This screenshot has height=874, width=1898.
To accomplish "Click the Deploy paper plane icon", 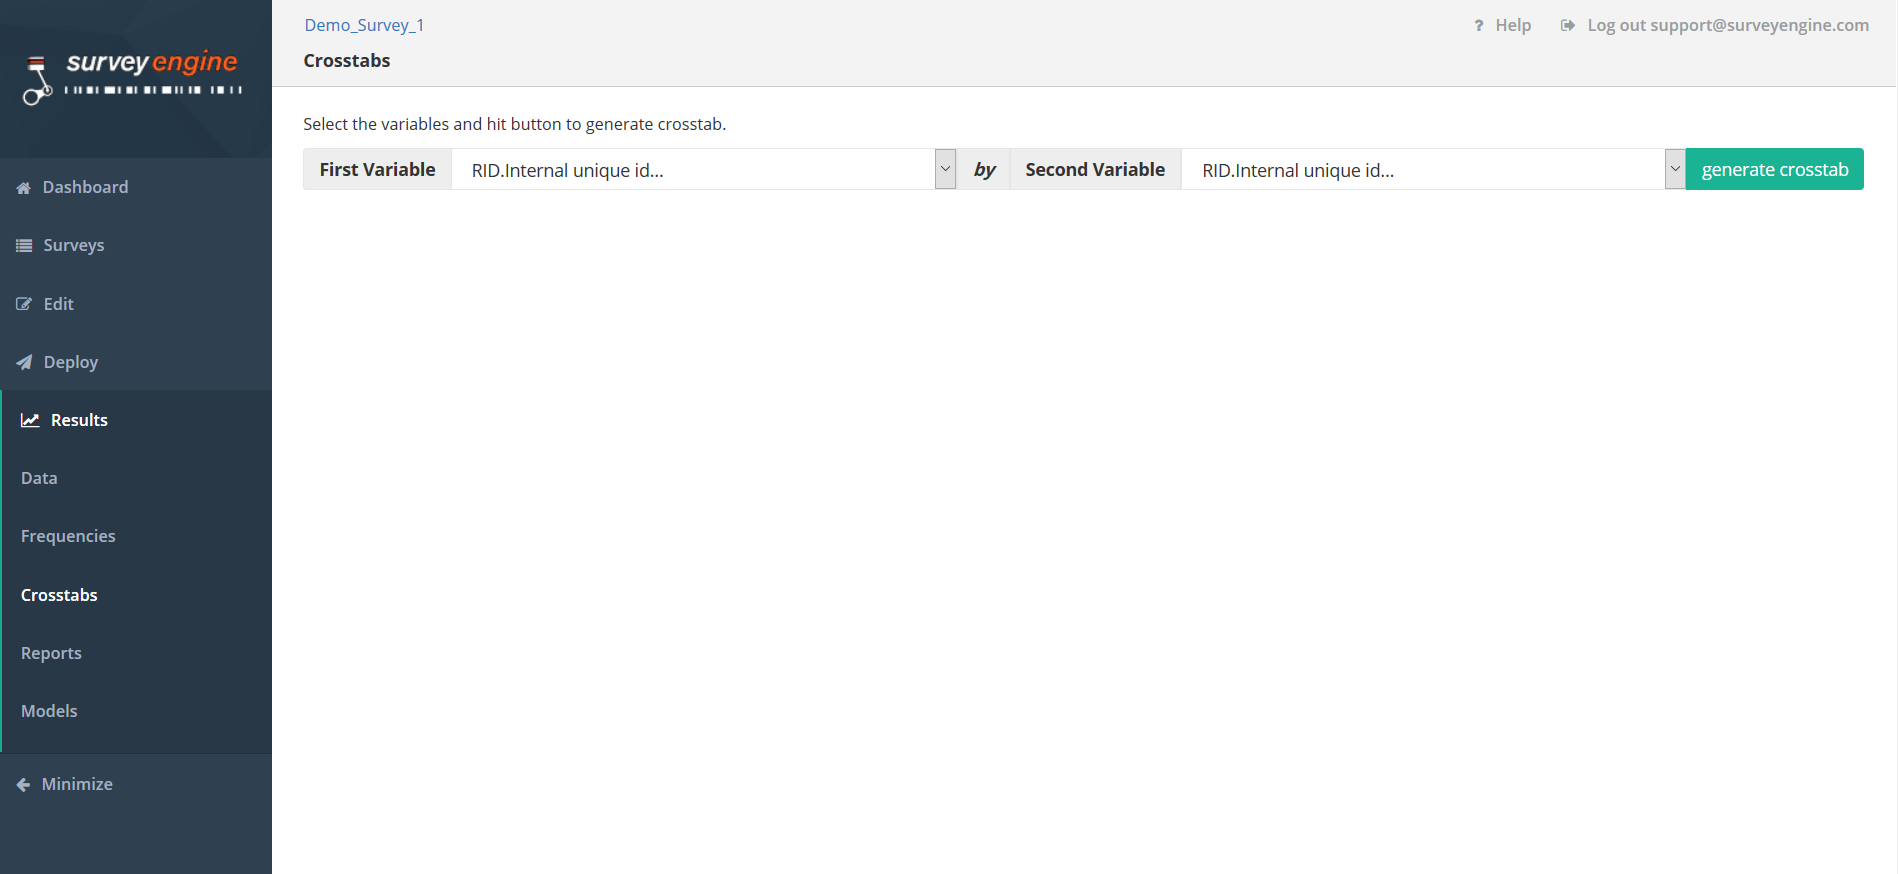I will click(x=24, y=362).
